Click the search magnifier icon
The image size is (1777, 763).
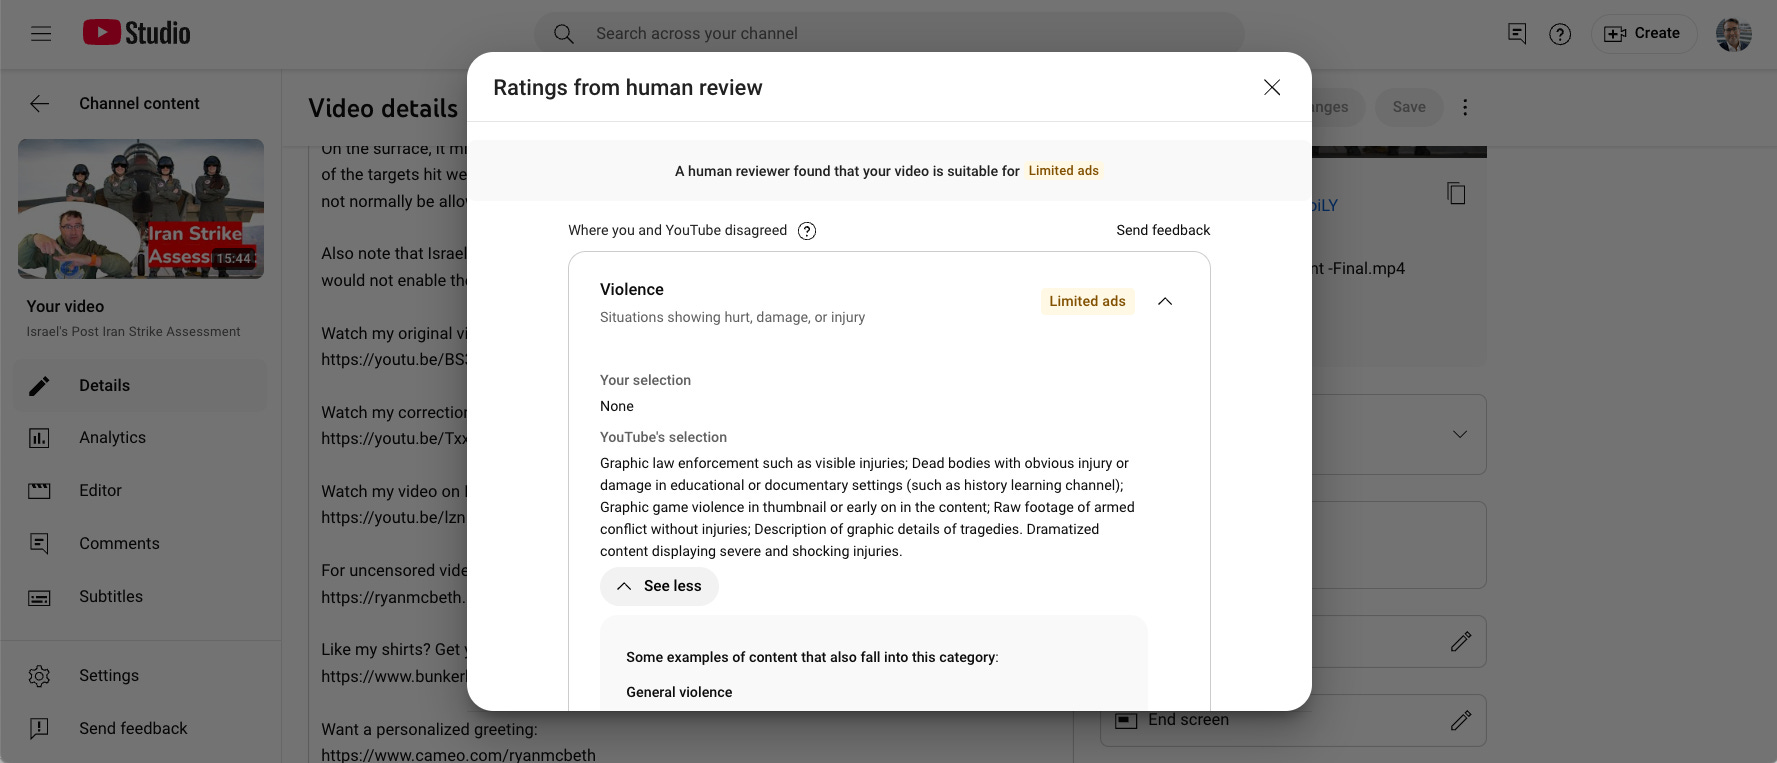[x=564, y=34]
